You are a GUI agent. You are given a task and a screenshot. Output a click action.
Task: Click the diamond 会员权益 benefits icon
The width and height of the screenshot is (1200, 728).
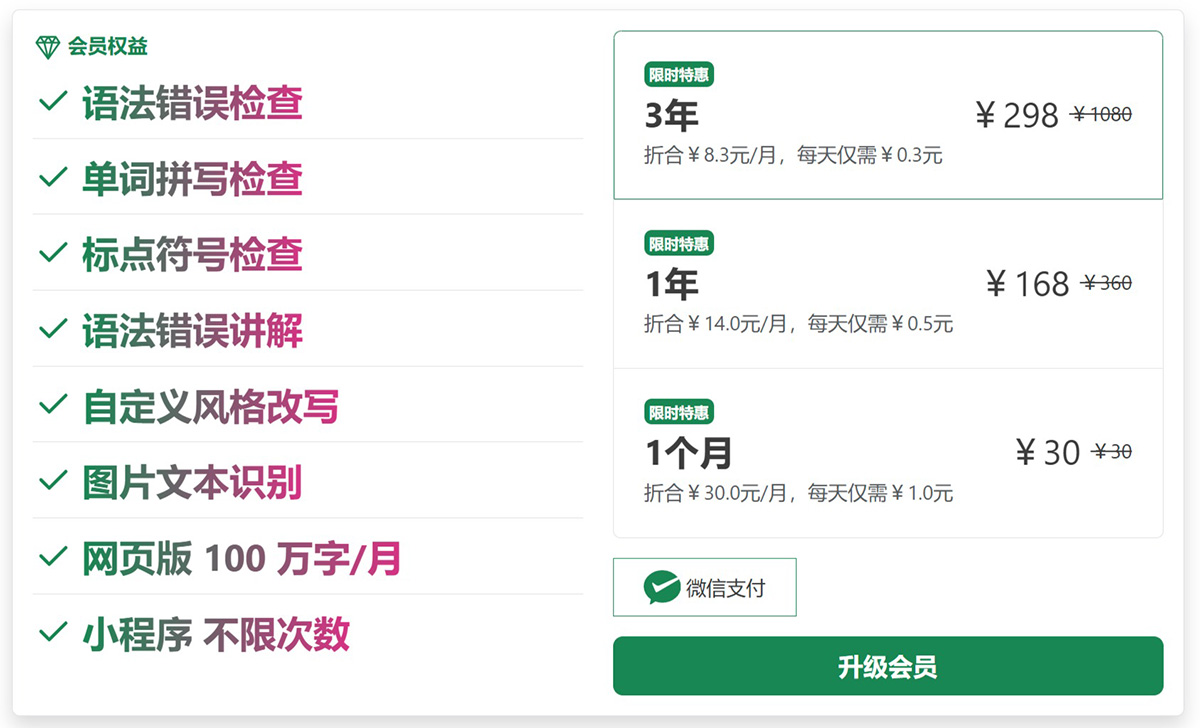click(47, 45)
